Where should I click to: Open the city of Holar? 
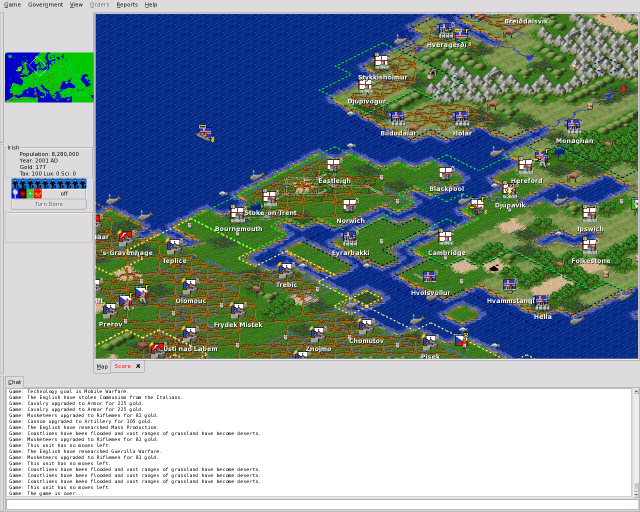[461, 118]
